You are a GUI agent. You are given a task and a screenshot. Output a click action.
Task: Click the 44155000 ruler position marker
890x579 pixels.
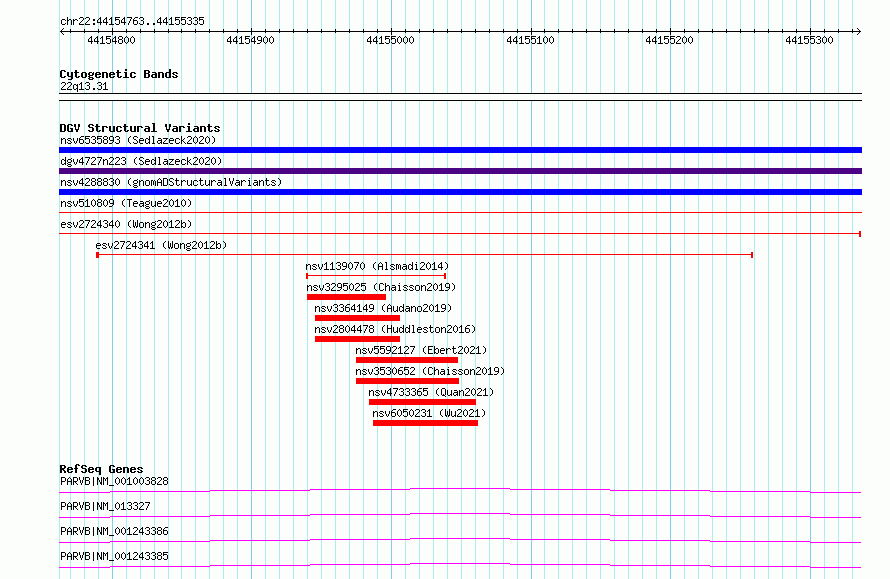(391, 40)
